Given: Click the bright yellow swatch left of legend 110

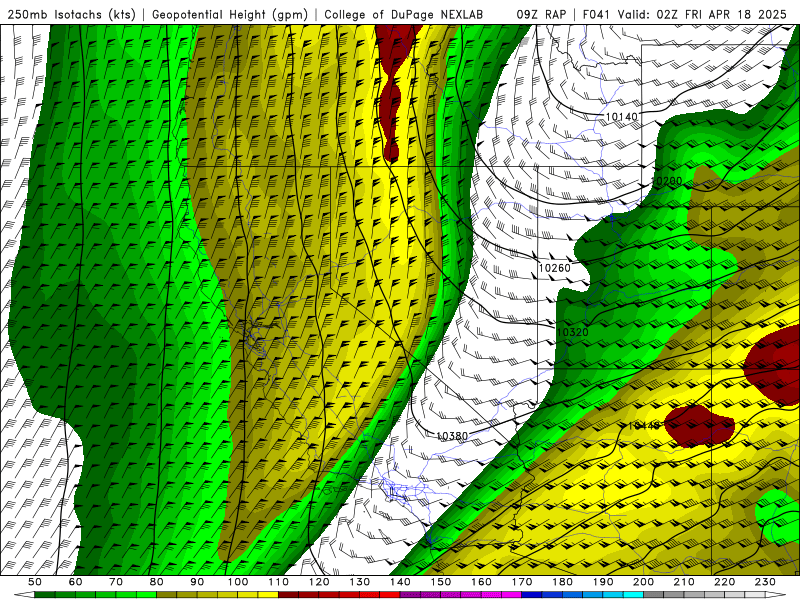Looking at the screenshot, I should point(268,595).
